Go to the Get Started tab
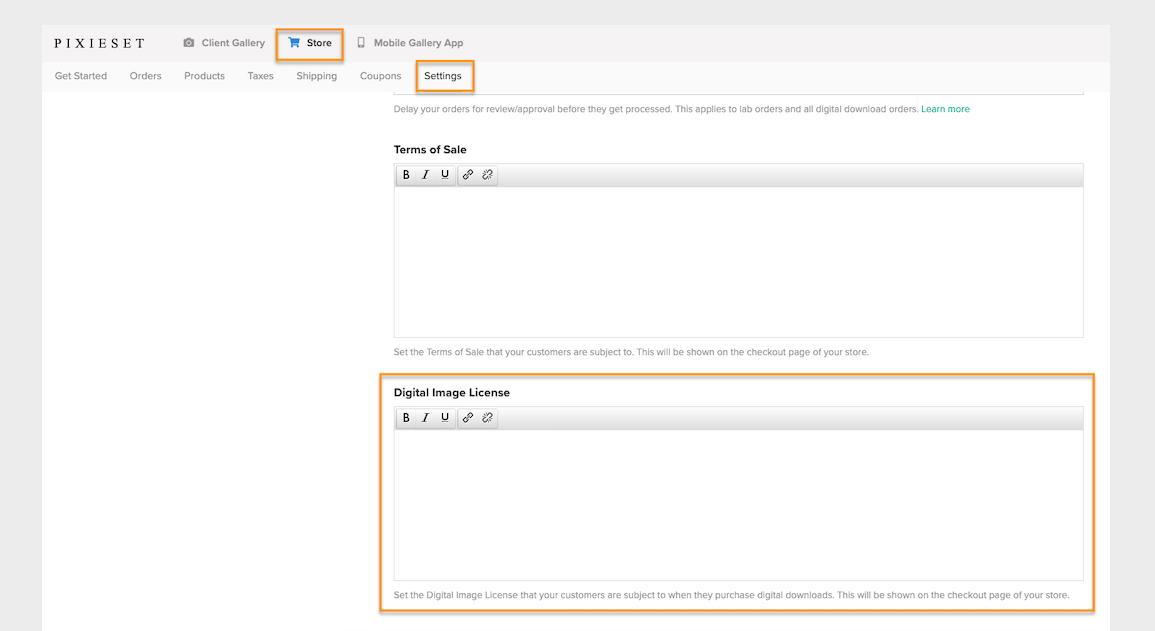The height and width of the screenshot is (631, 1155). coord(81,76)
